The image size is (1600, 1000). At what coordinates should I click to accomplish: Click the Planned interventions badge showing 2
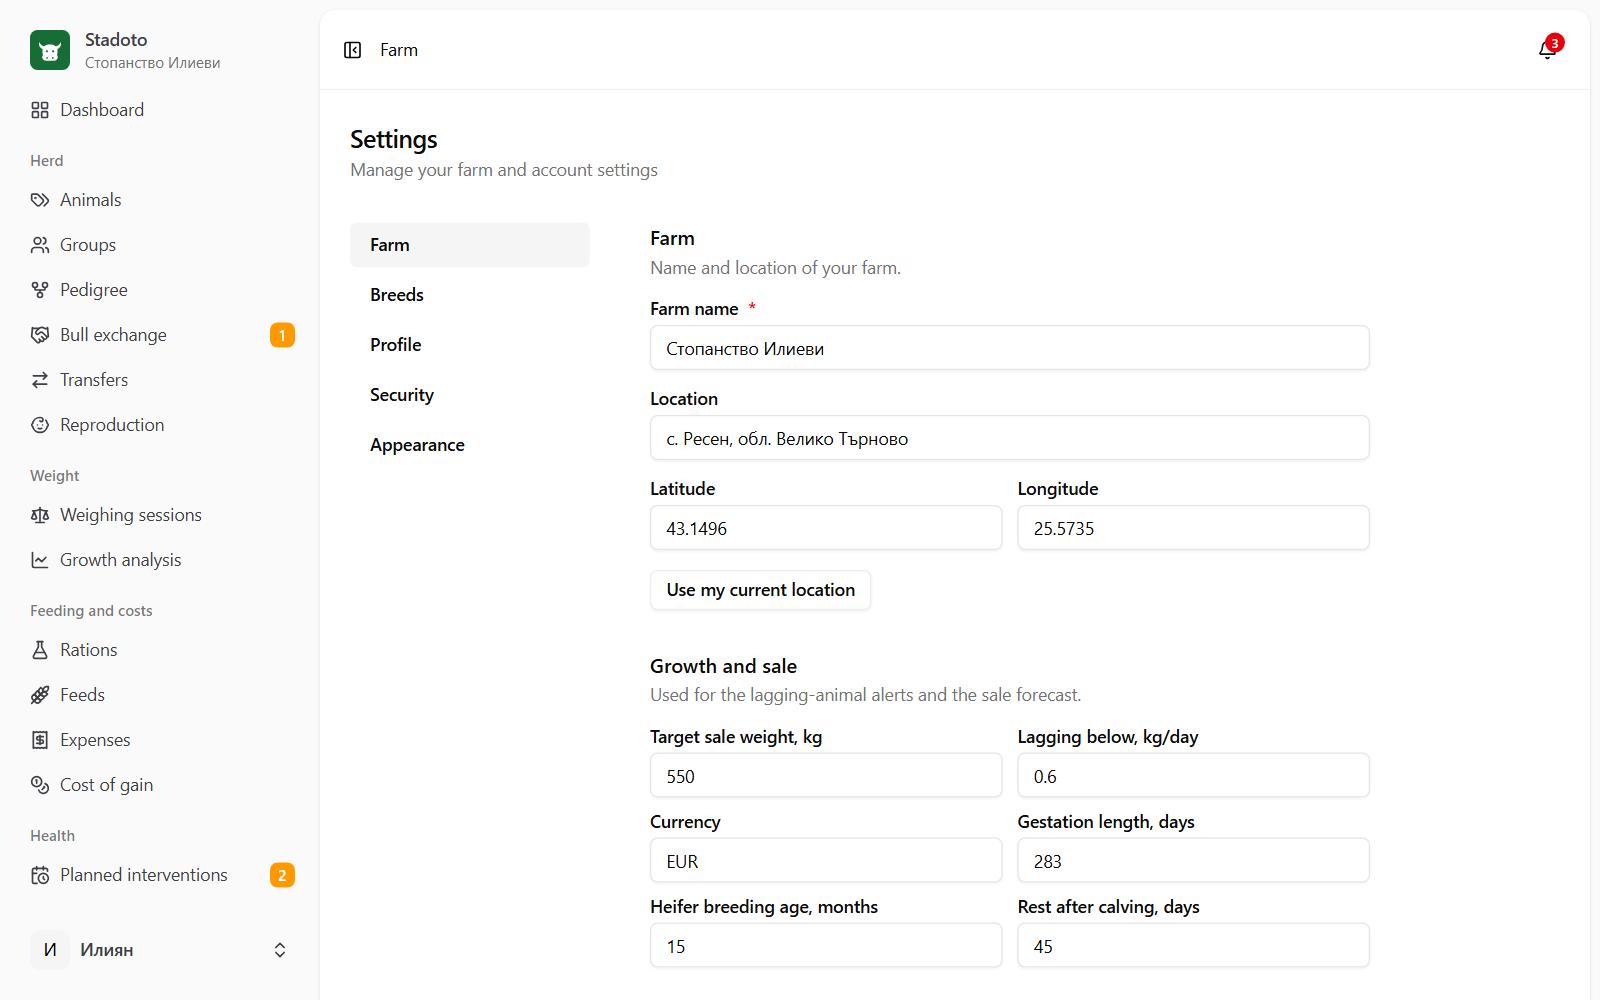click(282, 875)
